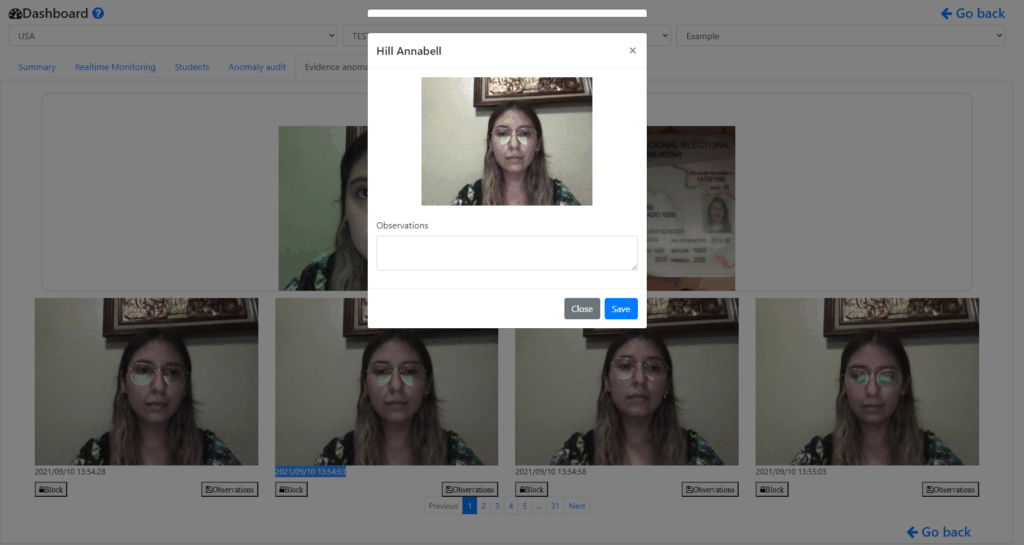Open Observations for the 13:54:28 snapshot
Image resolution: width=1024 pixels, height=545 pixels.
point(229,490)
